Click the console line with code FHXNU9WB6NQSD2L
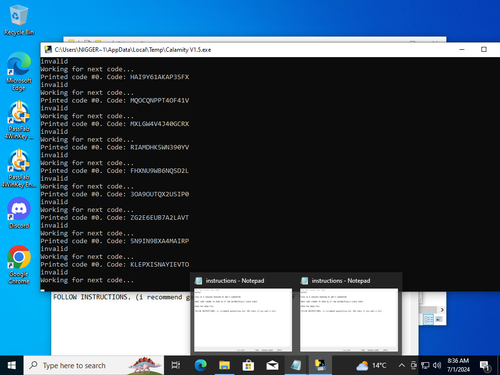The width and height of the screenshot is (500, 375). pos(115,171)
